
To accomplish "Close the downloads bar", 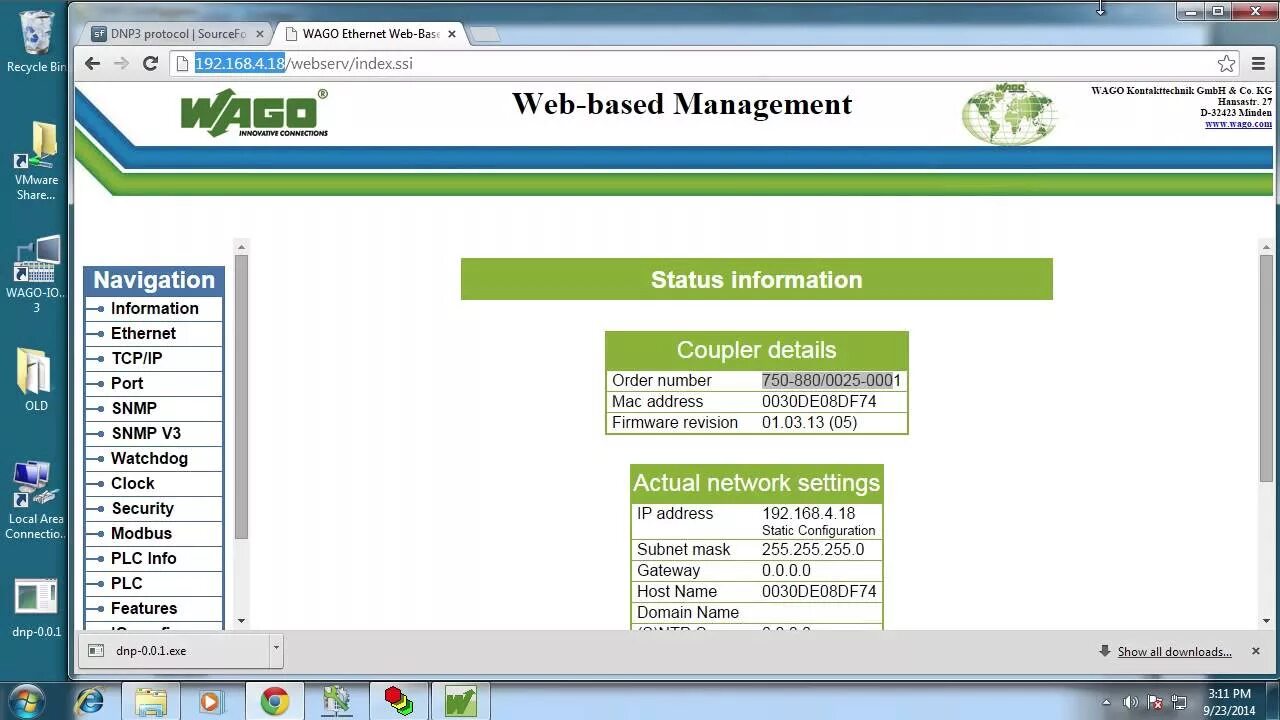I will pos(1255,651).
